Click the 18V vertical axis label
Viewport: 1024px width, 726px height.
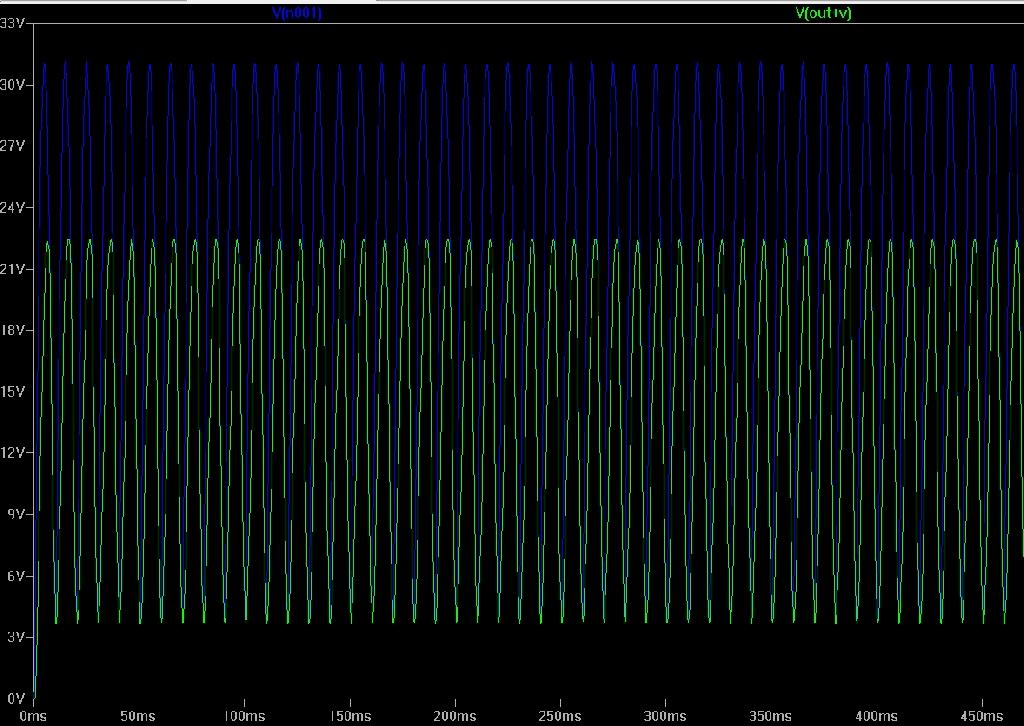pos(12,330)
